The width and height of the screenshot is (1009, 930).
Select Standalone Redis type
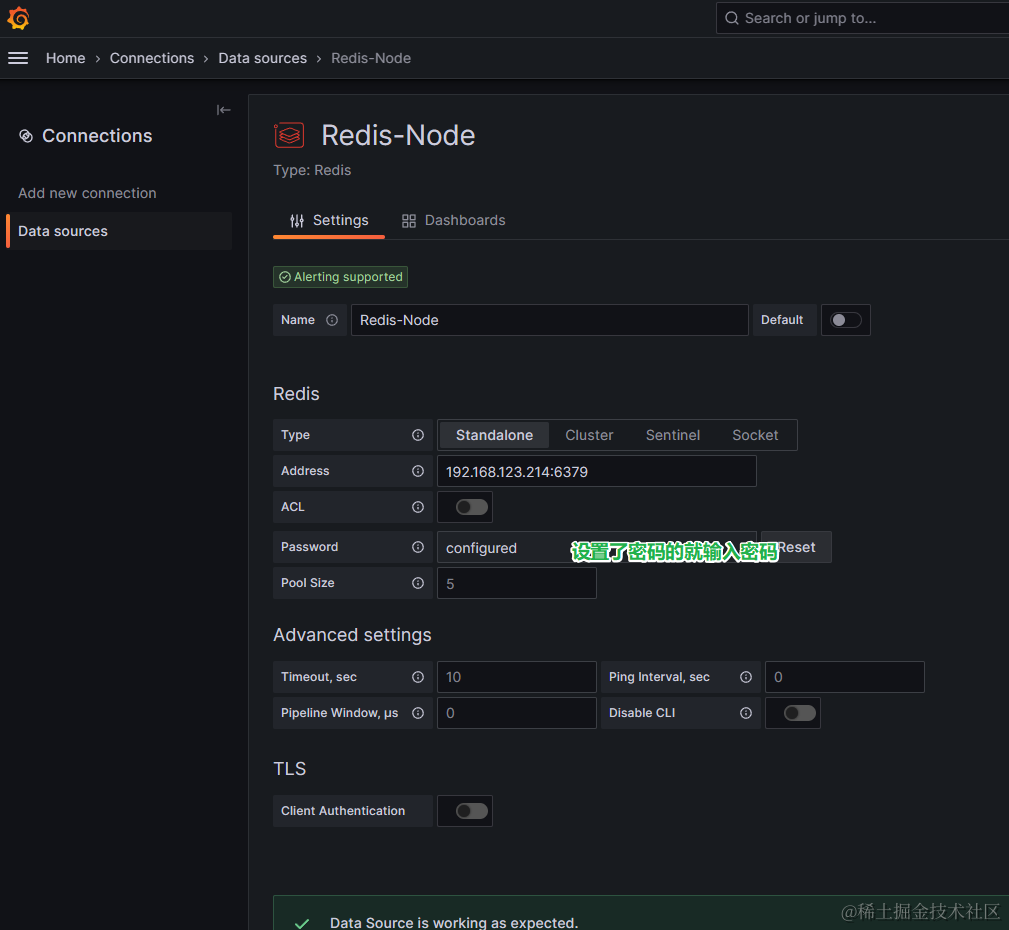point(494,435)
